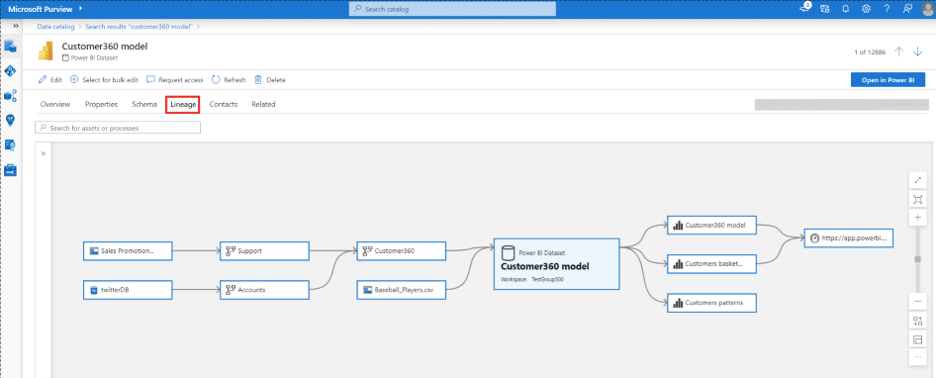
Task: Expand the Microsoft Purview title arrow
Action: coord(80,9)
